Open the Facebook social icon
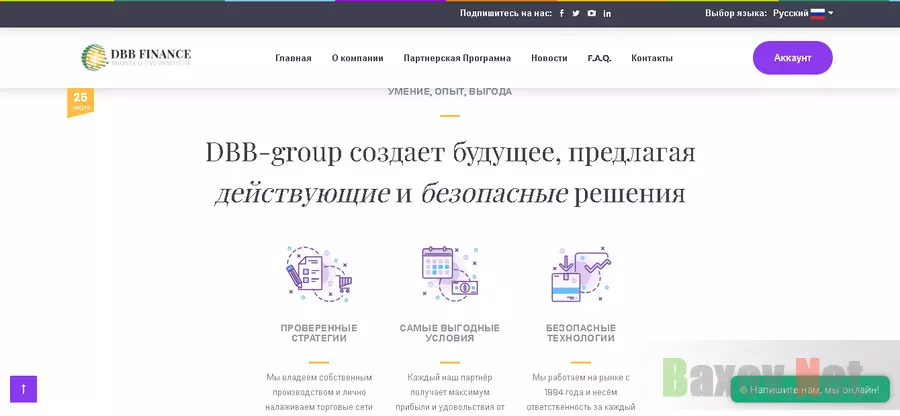900x416 pixels. point(561,13)
